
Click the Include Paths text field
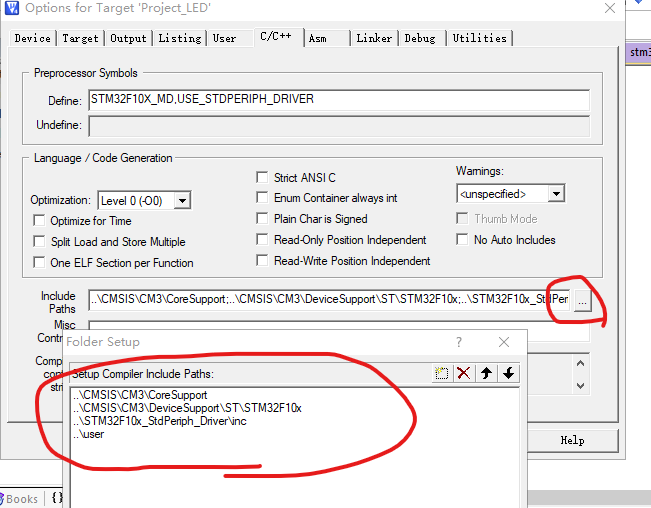click(x=329, y=300)
